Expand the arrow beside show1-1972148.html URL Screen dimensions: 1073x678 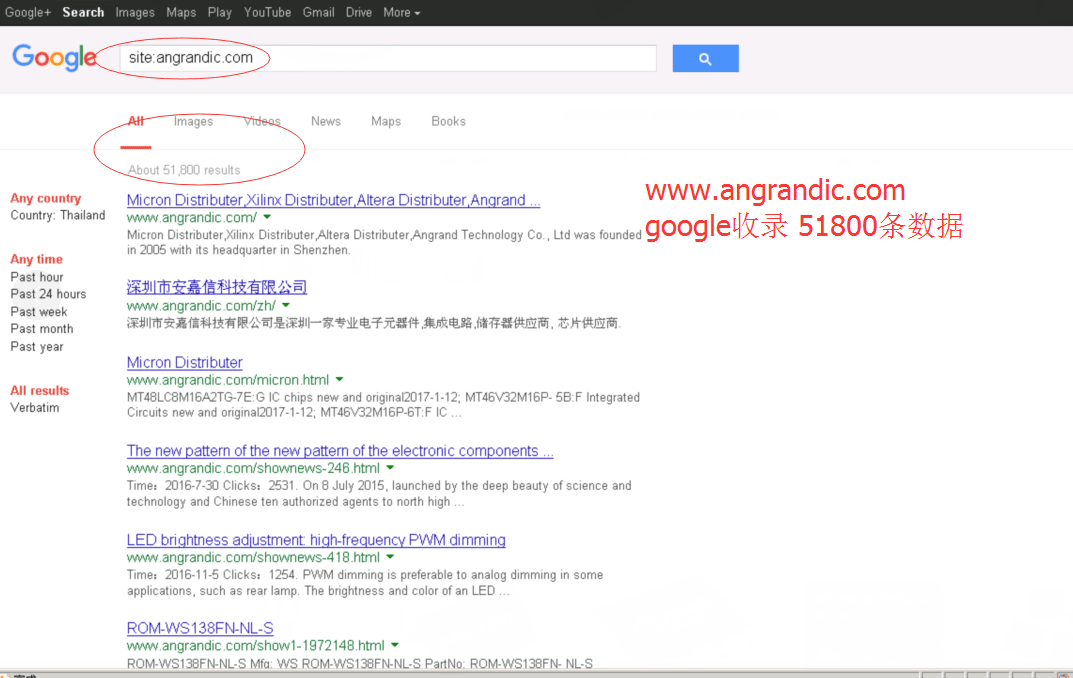395,645
